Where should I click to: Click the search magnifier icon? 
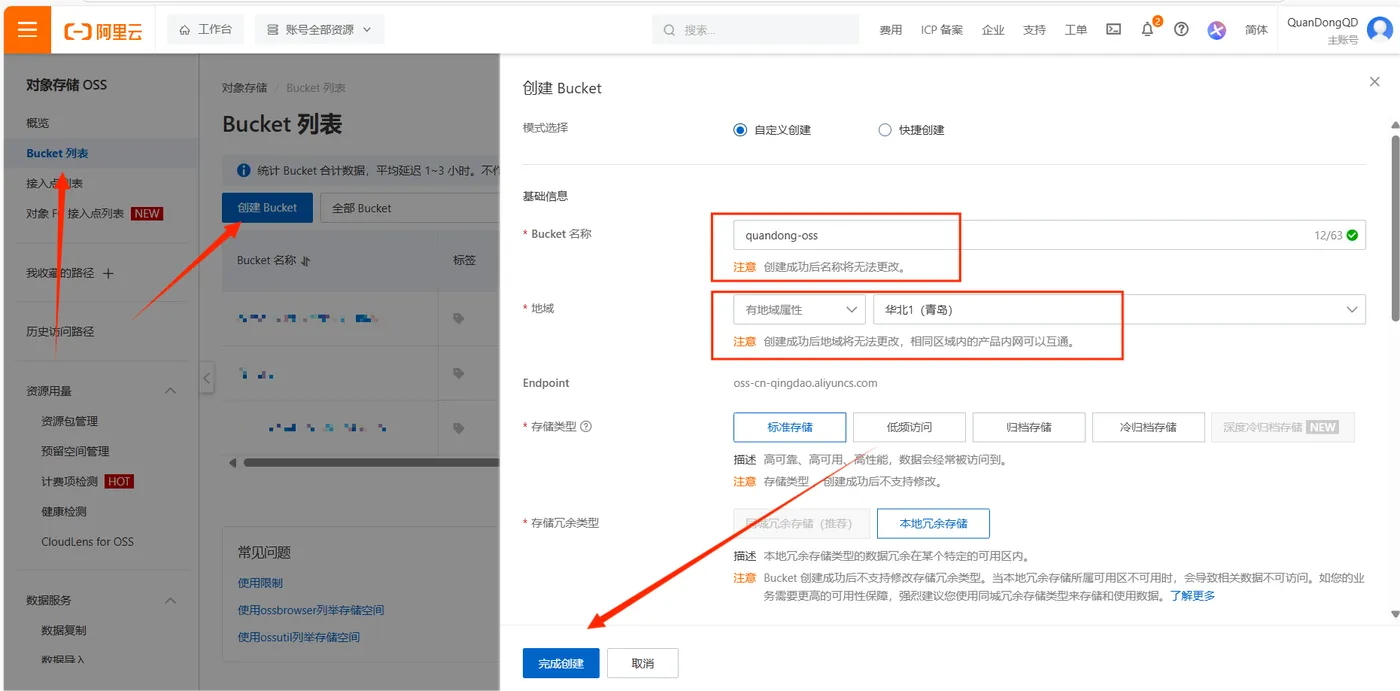tap(670, 30)
